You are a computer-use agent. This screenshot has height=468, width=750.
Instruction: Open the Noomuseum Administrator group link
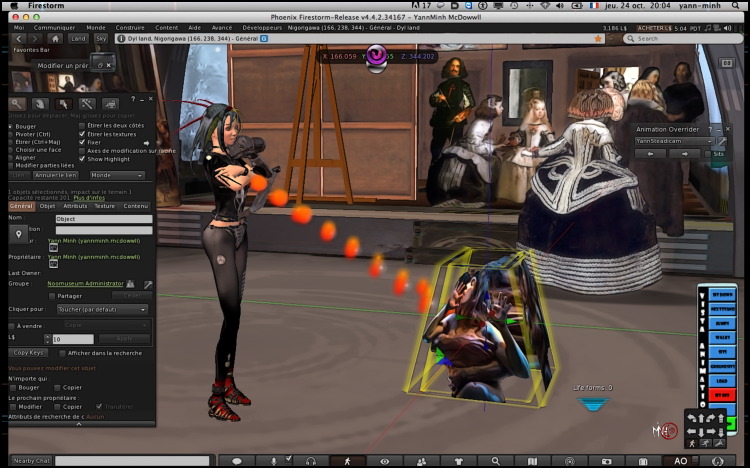85,284
